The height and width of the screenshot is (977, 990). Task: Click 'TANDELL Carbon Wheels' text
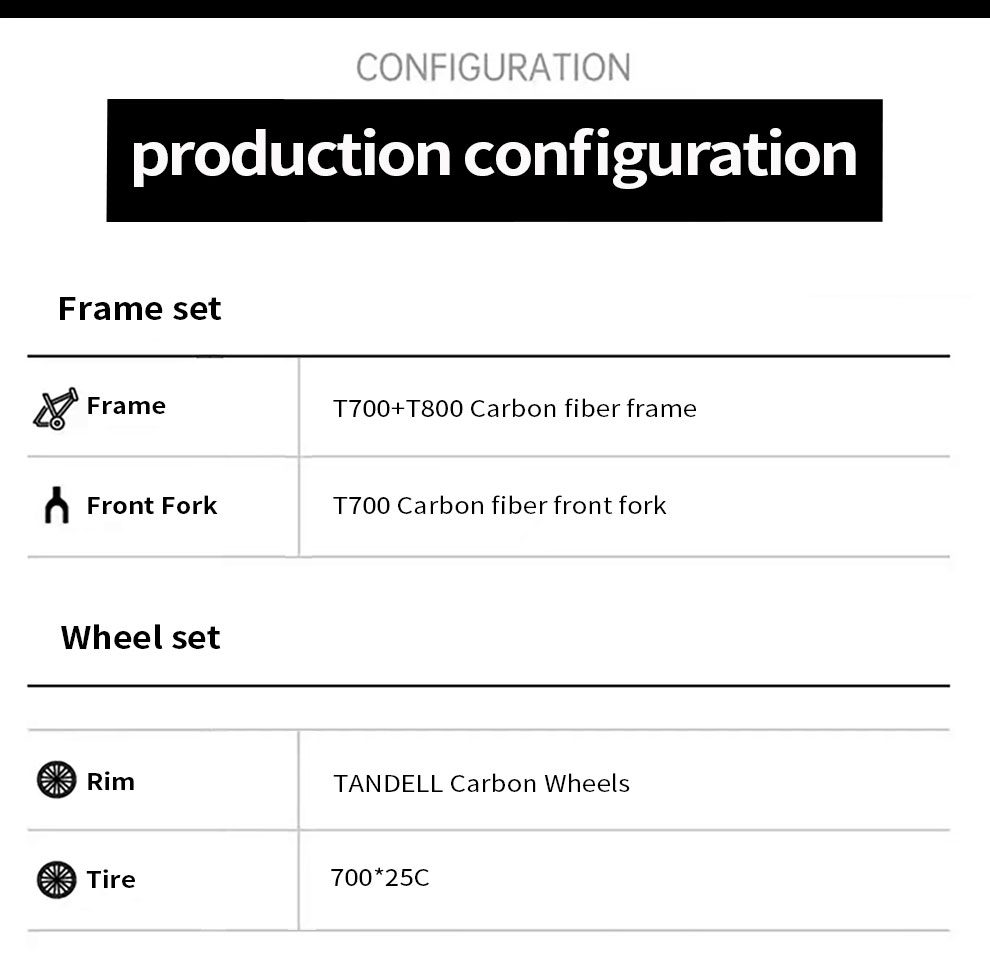tap(481, 784)
